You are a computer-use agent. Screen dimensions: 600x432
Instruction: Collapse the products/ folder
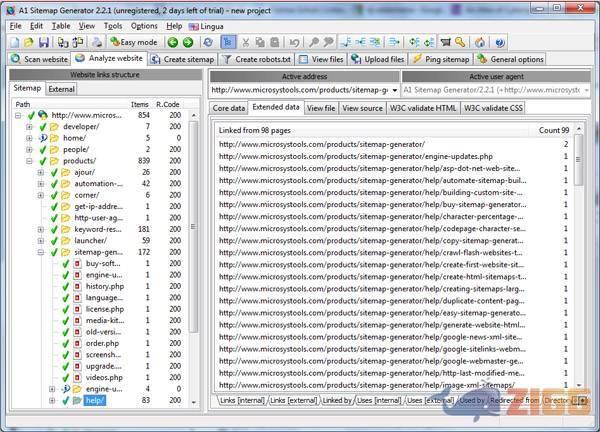click(29, 161)
